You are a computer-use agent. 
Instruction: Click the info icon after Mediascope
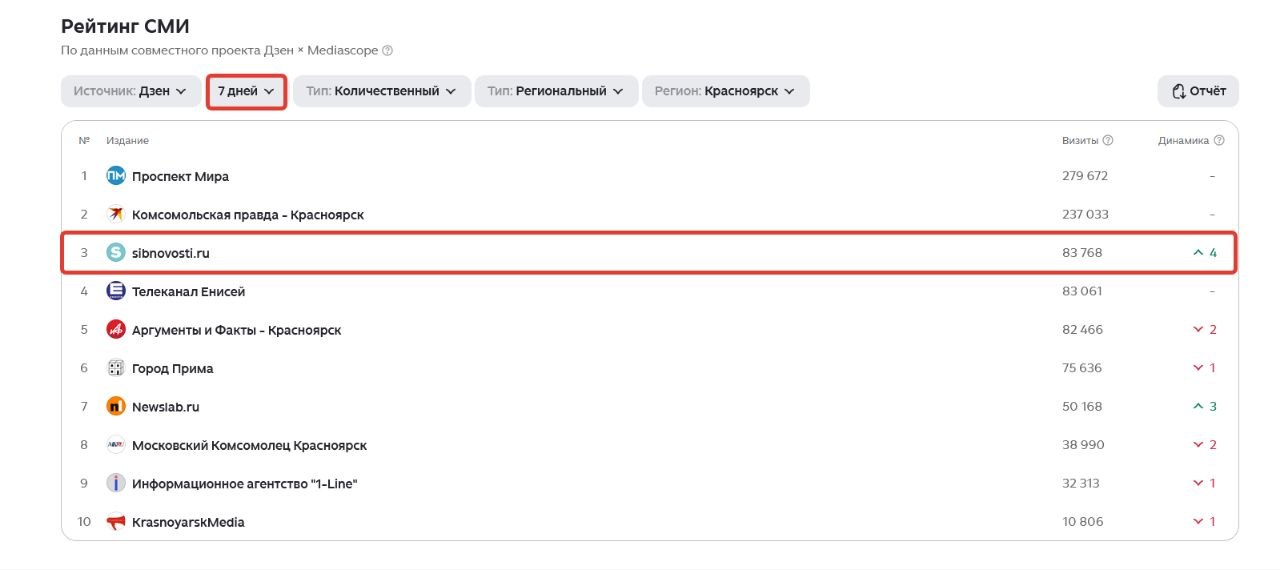(388, 50)
